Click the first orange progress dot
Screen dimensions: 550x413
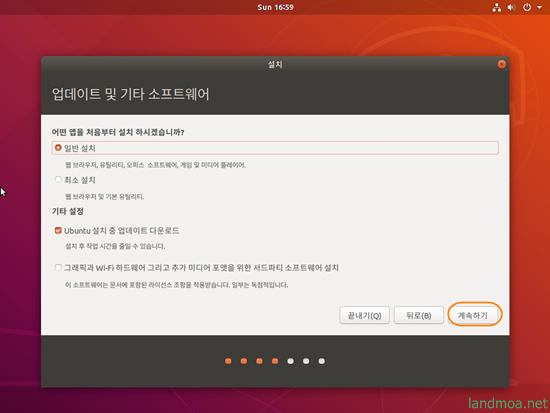[x=228, y=361]
